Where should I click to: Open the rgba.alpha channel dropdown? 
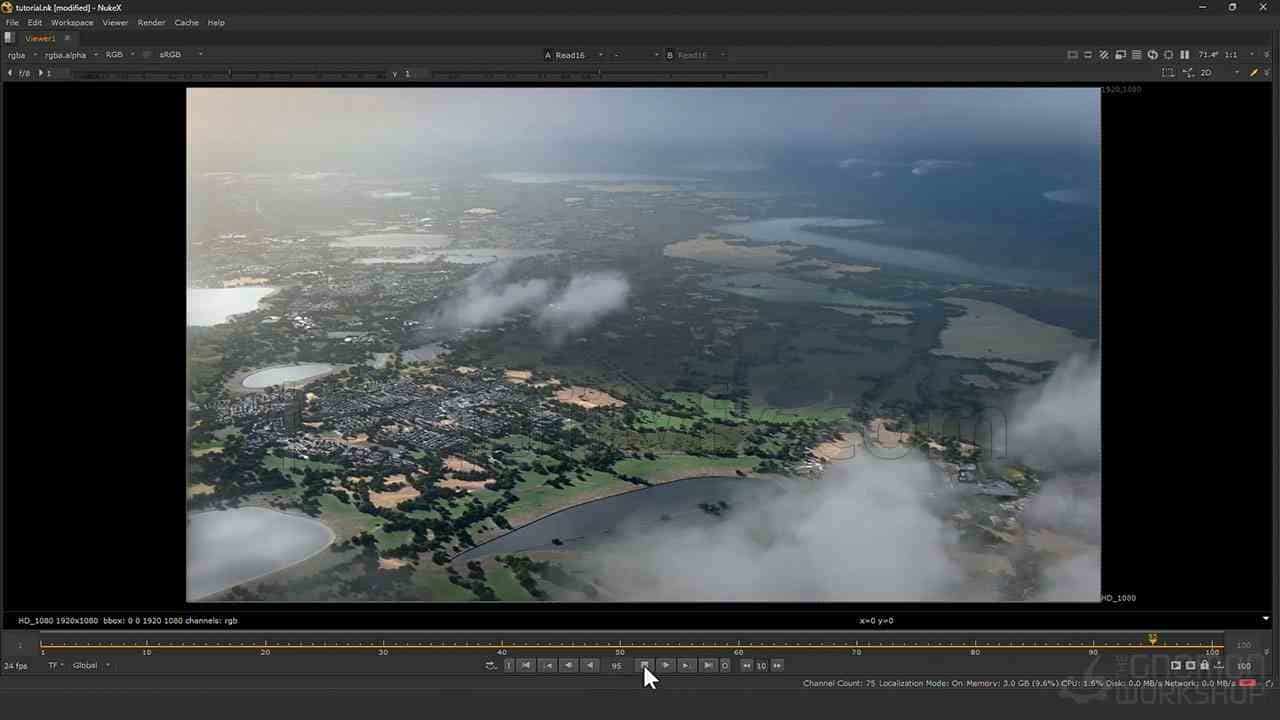tap(71, 55)
